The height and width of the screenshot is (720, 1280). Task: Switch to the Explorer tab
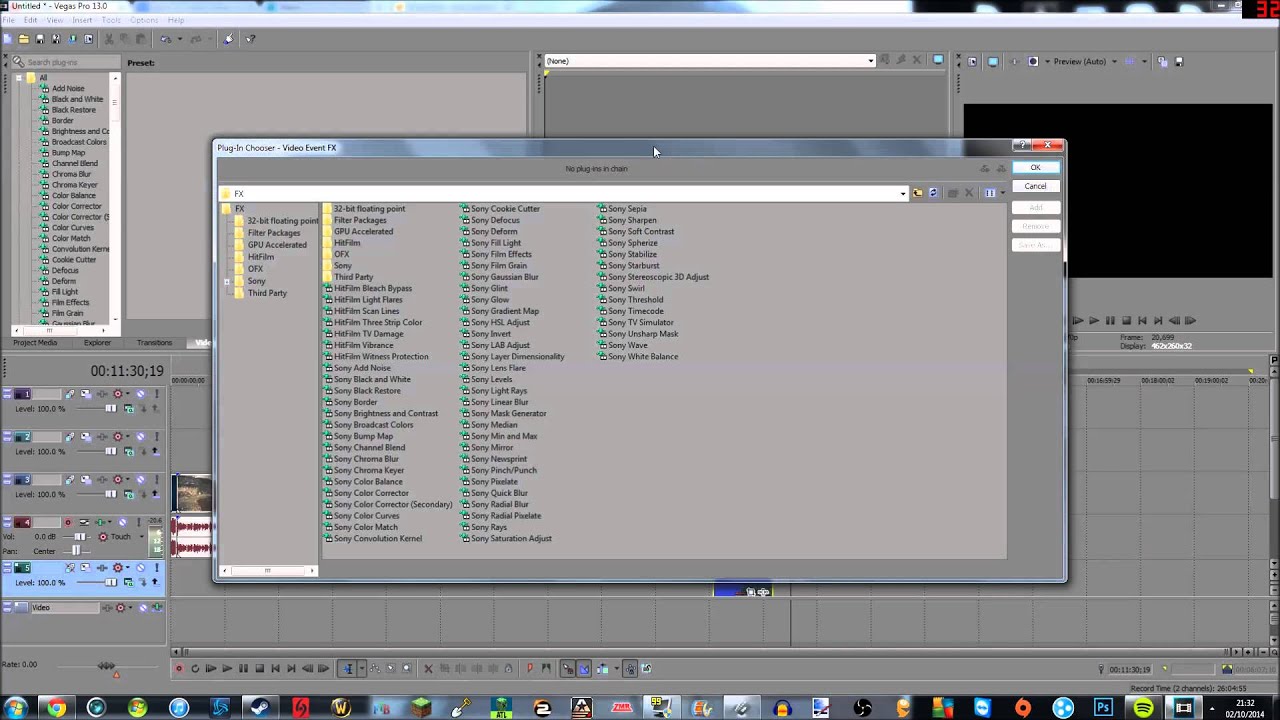click(x=97, y=343)
